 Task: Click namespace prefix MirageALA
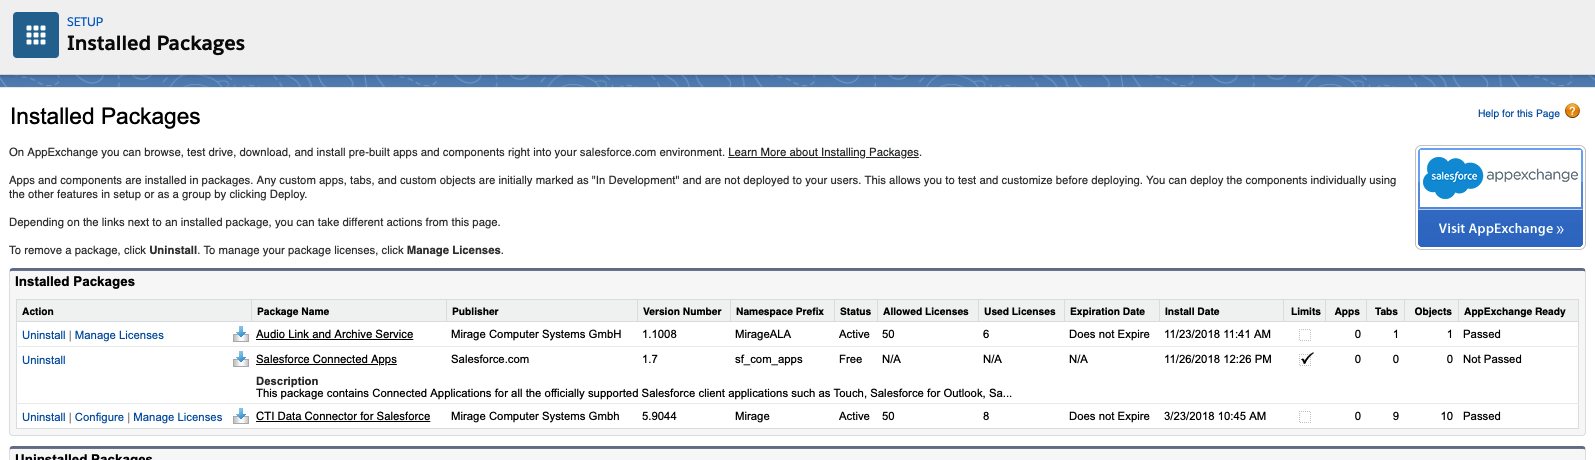tap(763, 334)
